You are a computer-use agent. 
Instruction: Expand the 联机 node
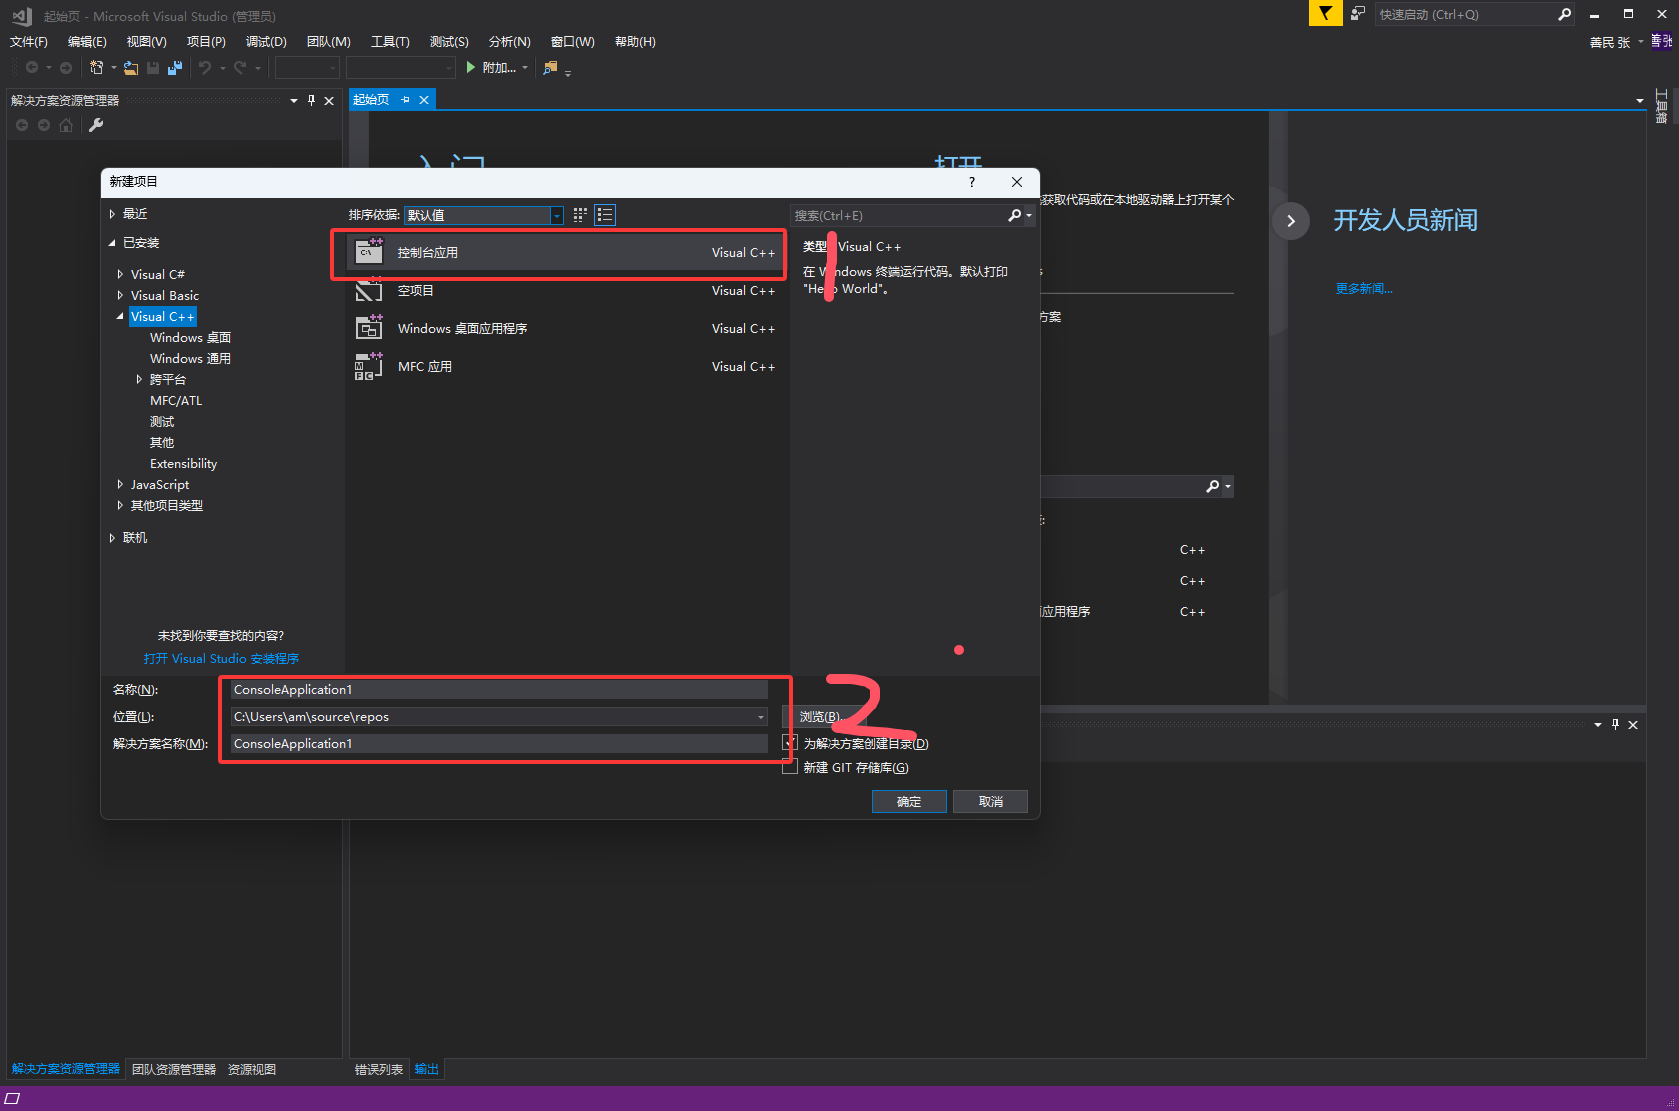click(x=112, y=538)
